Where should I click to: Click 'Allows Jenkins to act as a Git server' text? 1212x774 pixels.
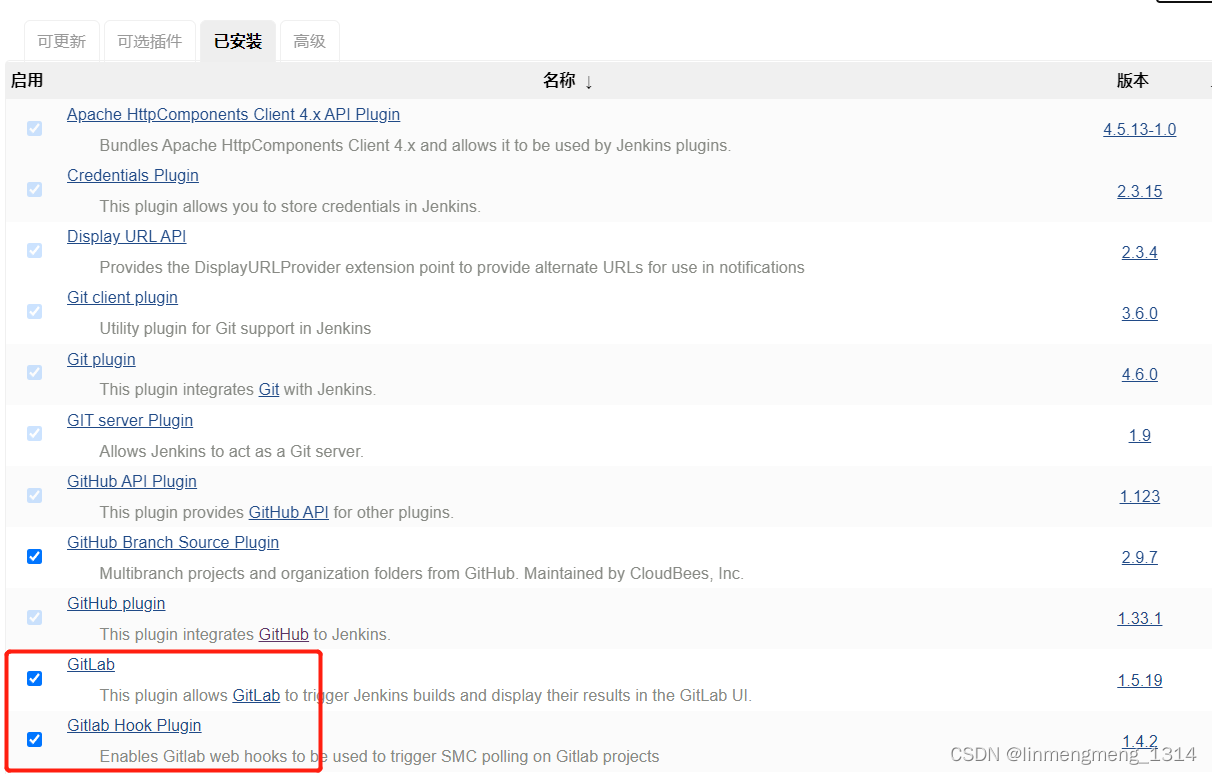(231, 452)
